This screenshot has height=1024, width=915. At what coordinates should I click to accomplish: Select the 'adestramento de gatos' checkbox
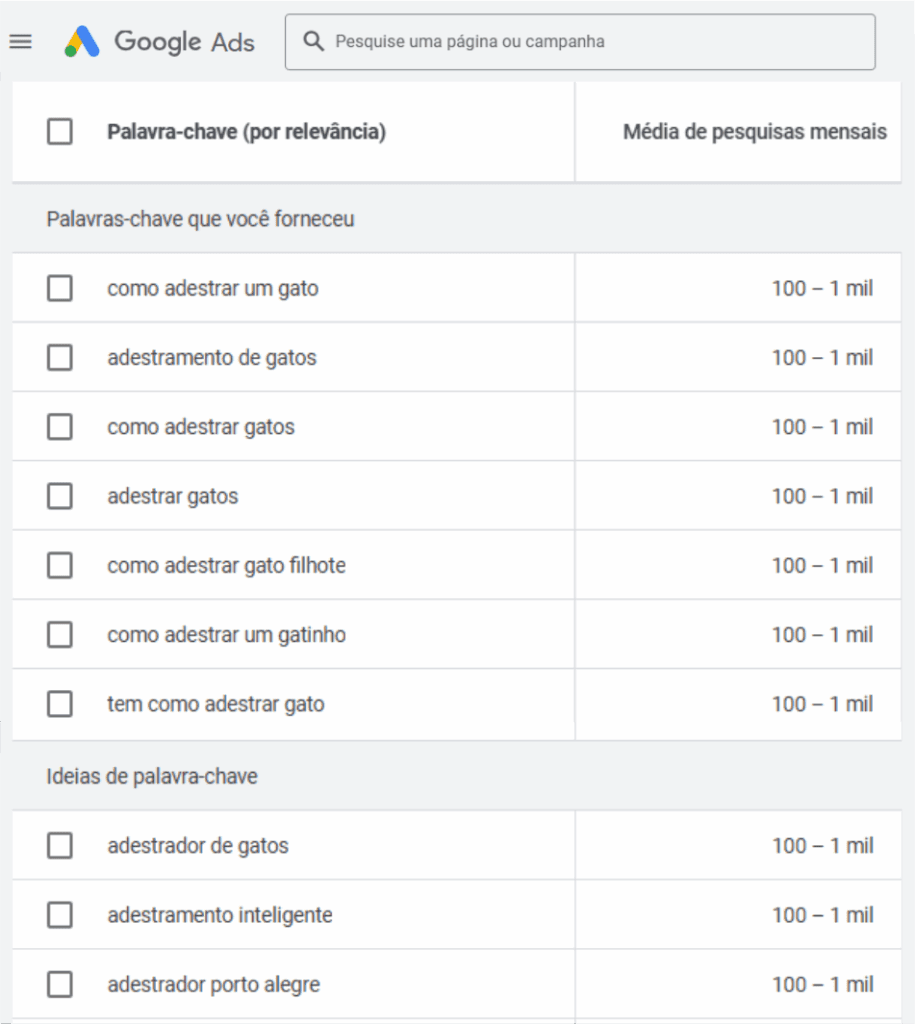[60, 358]
